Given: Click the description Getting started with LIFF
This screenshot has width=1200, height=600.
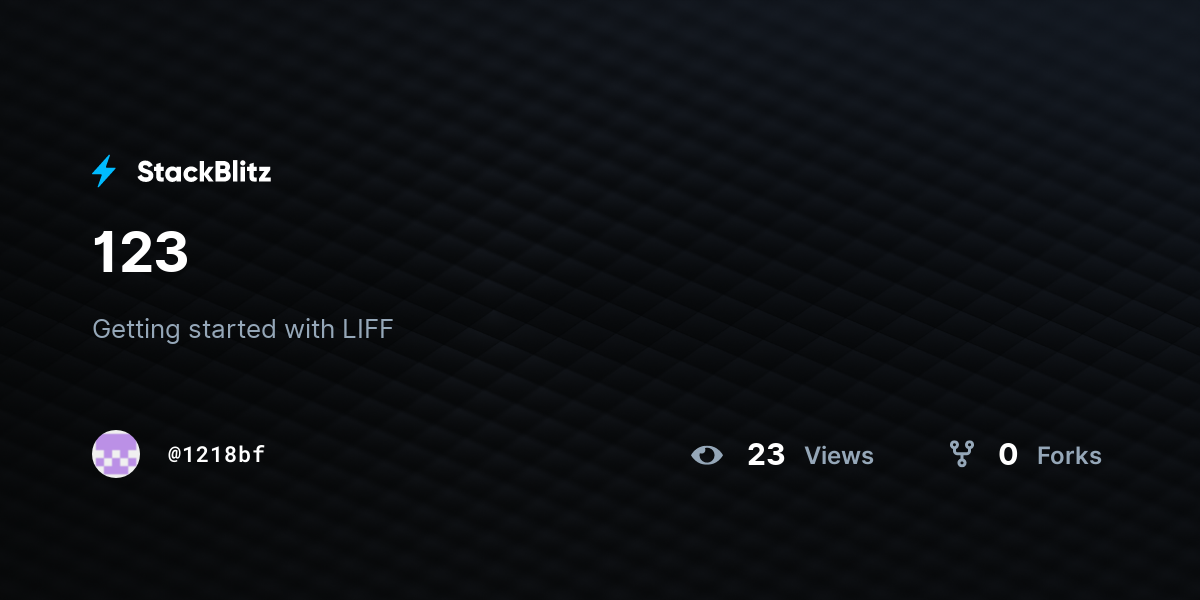Looking at the screenshot, I should 243,329.
